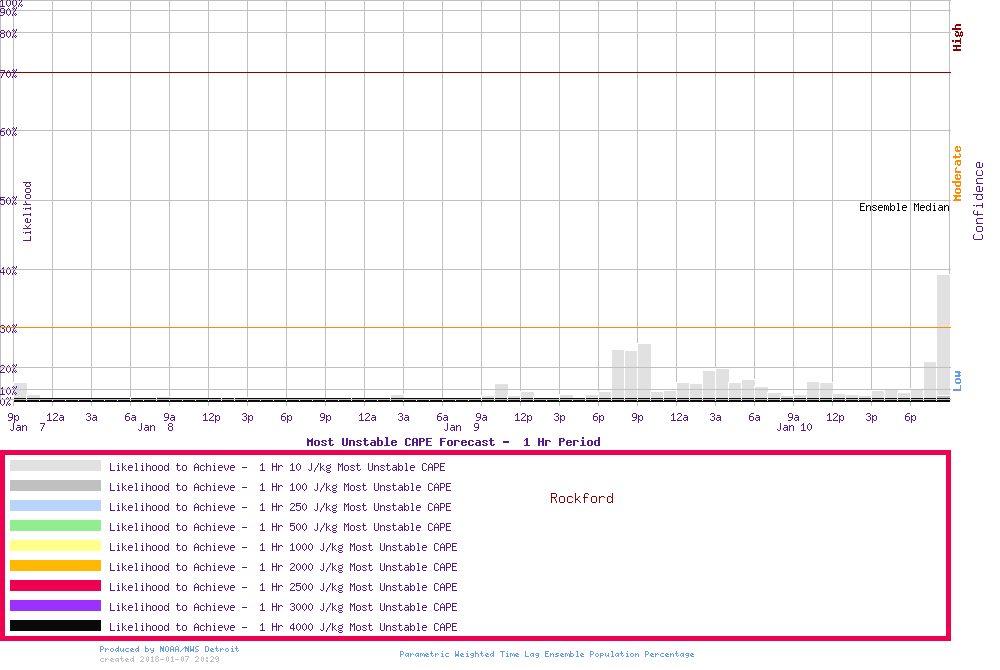Select the yellow 1000 J/kg legend swatch
The width and height of the screenshot is (1000, 670).
[55, 546]
